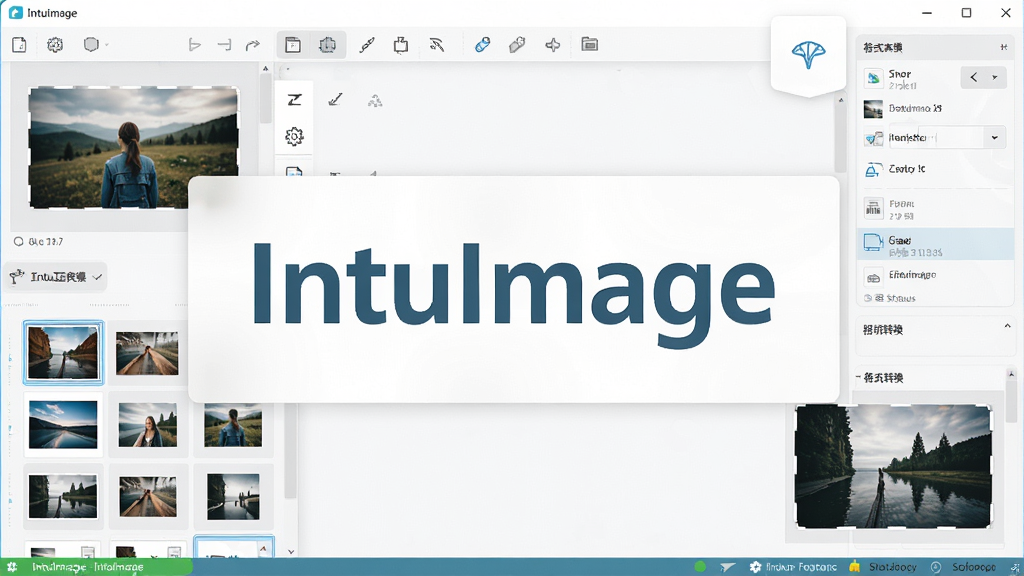Viewport: 1024px width, 576px height.
Task: Click the dotted triangle icon beside the arrow
Action: pyautogui.click(x=375, y=101)
